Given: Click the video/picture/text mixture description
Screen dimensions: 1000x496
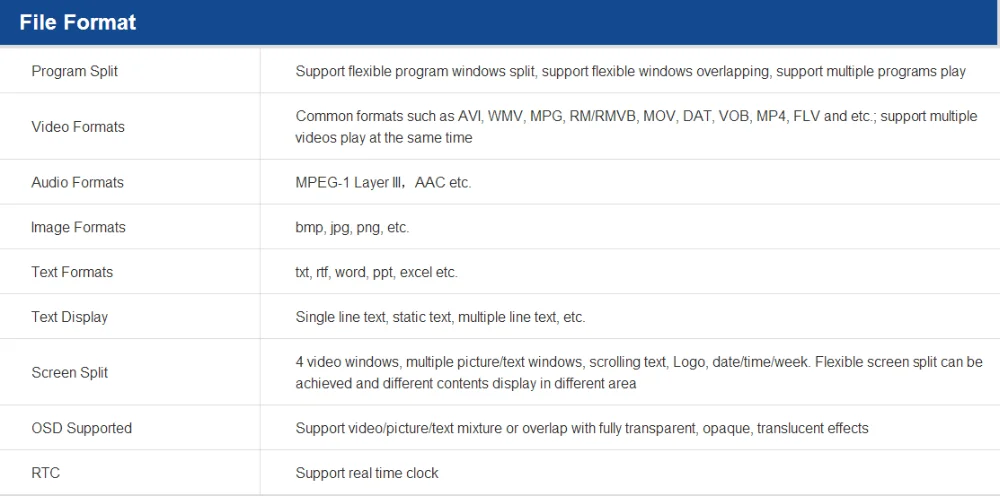Looking at the screenshot, I should click(581, 428).
